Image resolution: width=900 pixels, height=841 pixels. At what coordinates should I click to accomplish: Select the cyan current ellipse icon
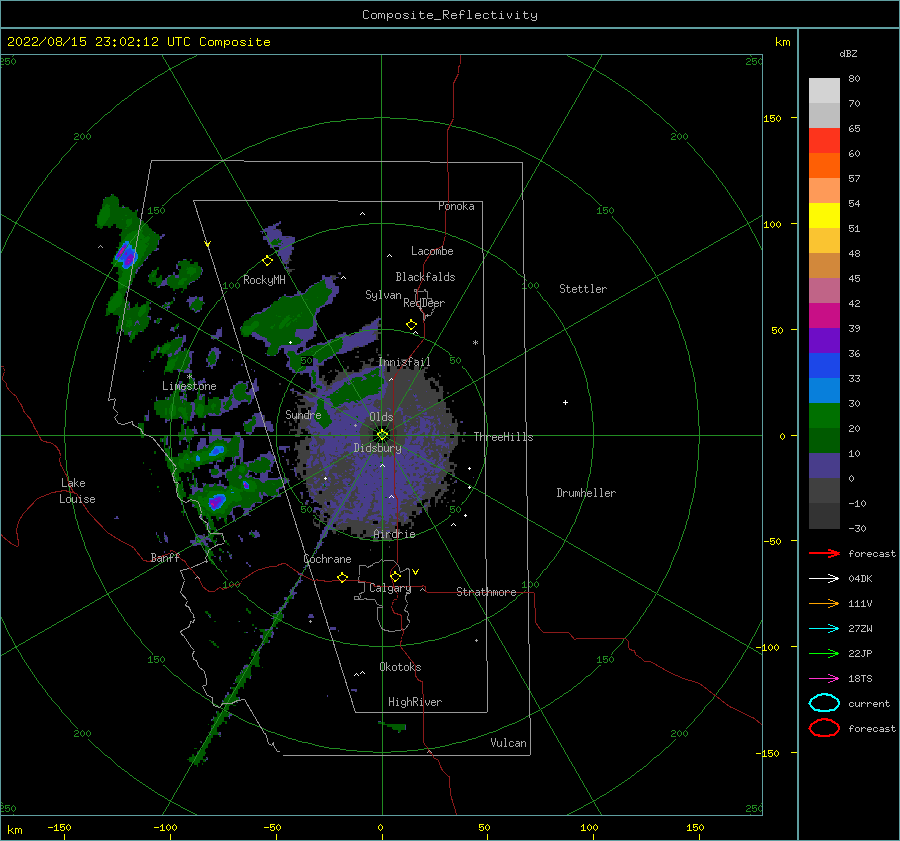tap(824, 703)
